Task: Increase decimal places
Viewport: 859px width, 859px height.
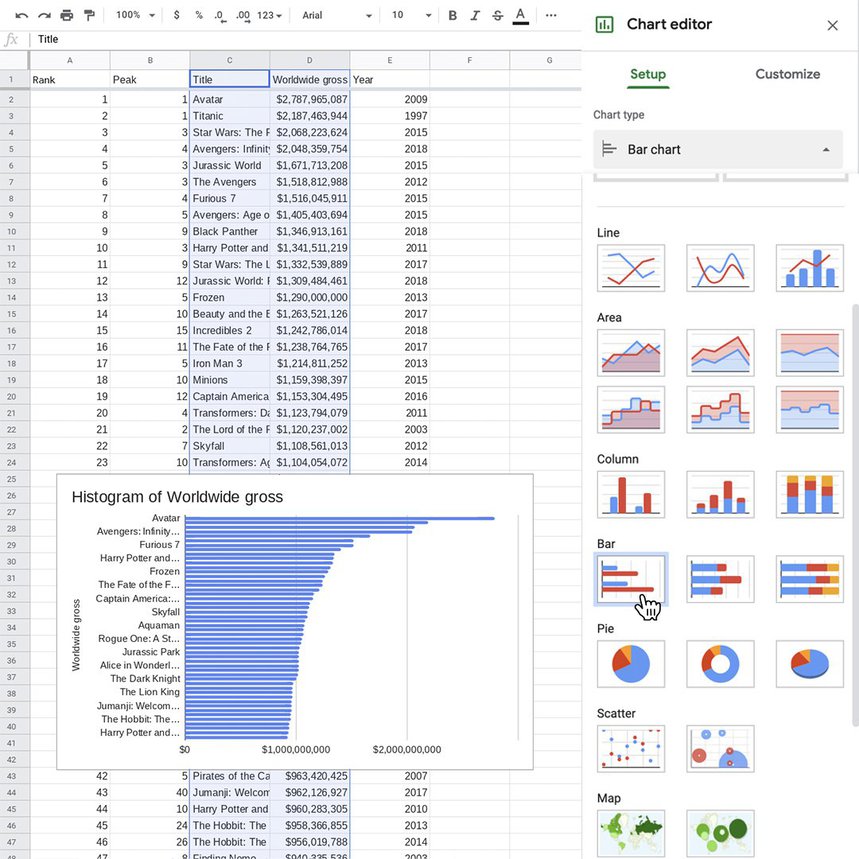Action: click(x=243, y=15)
